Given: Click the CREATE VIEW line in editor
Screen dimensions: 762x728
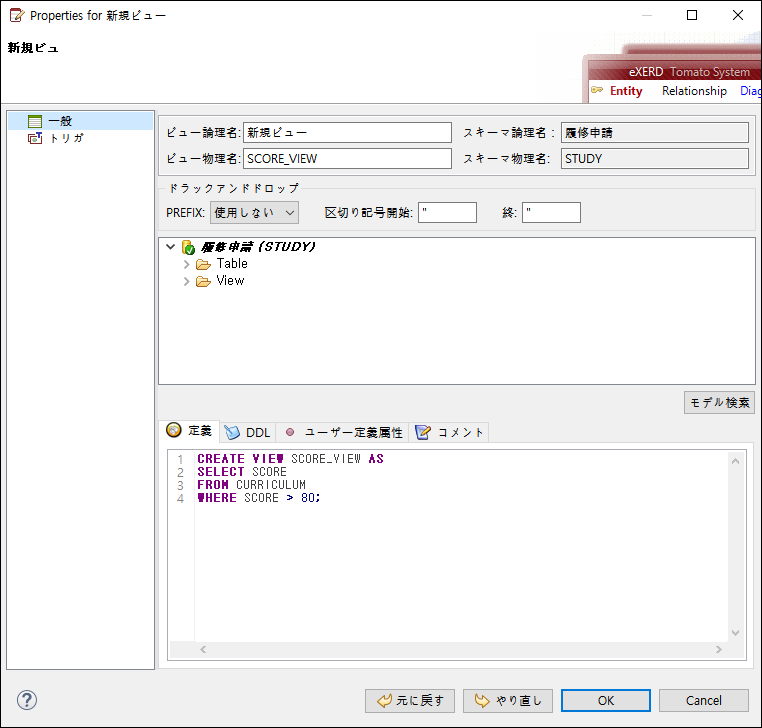Looking at the screenshot, I should pyautogui.click(x=290, y=459).
